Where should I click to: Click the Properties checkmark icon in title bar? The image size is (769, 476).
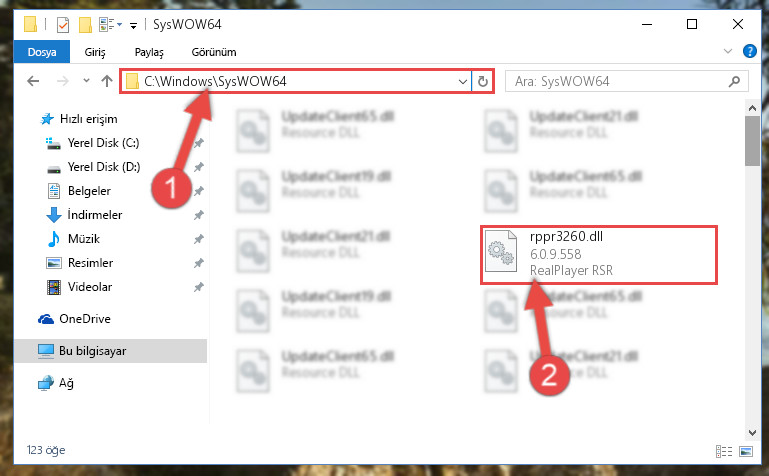click(x=63, y=25)
